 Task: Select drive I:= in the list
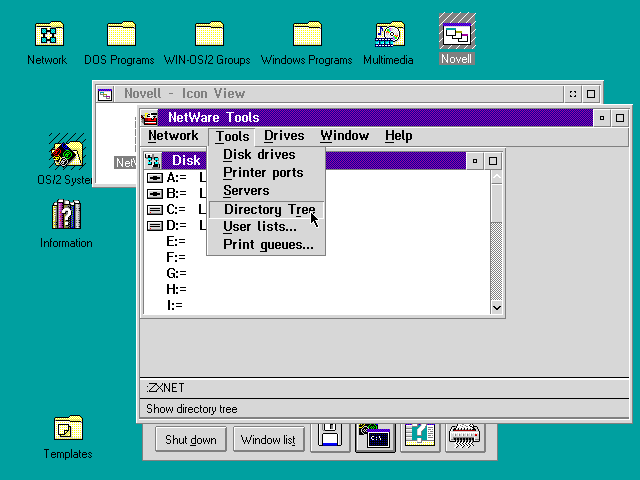[x=175, y=305]
